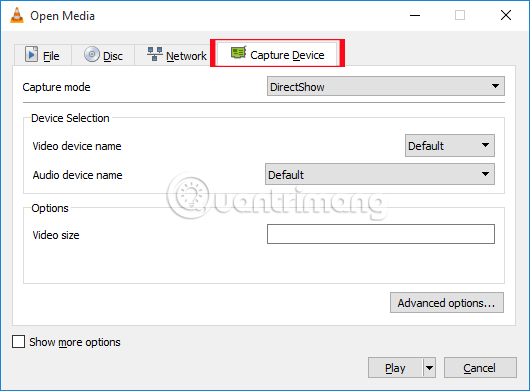Click the Device Selection group title

pos(70,118)
